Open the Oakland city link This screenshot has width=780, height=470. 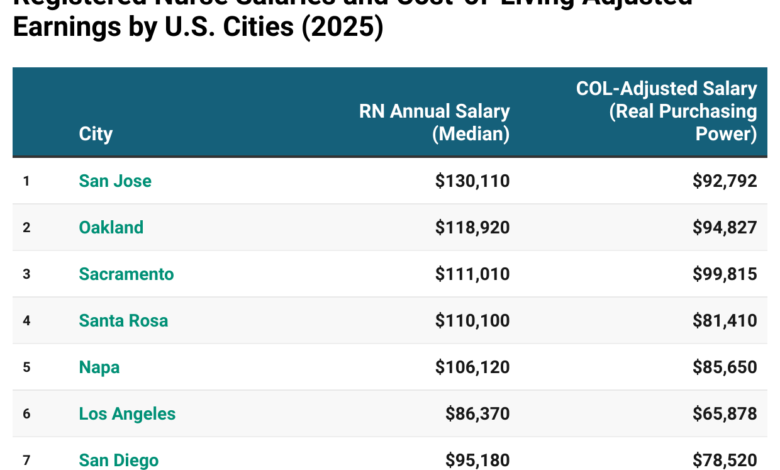pos(111,227)
